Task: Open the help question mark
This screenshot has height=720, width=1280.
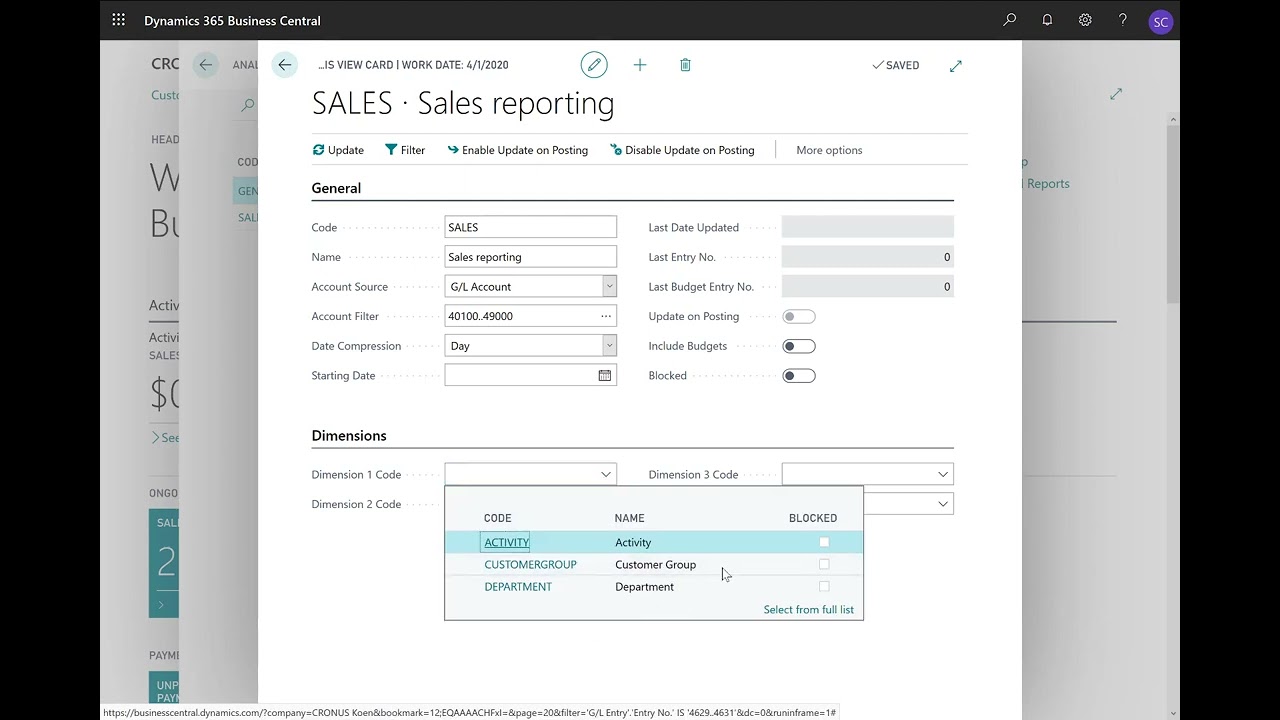Action: point(1123,20)
